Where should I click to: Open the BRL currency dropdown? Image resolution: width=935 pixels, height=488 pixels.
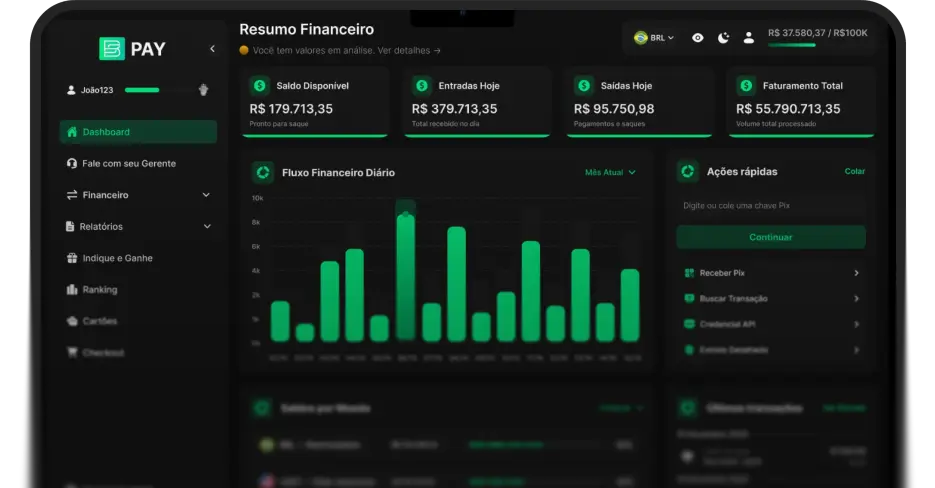coord(654,38)
